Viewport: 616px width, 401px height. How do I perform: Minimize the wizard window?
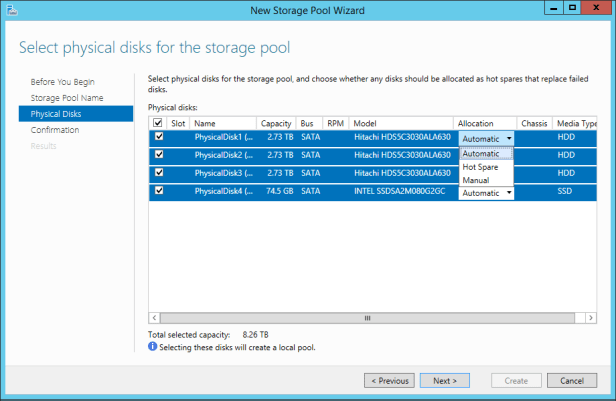(x=548, y=9)
